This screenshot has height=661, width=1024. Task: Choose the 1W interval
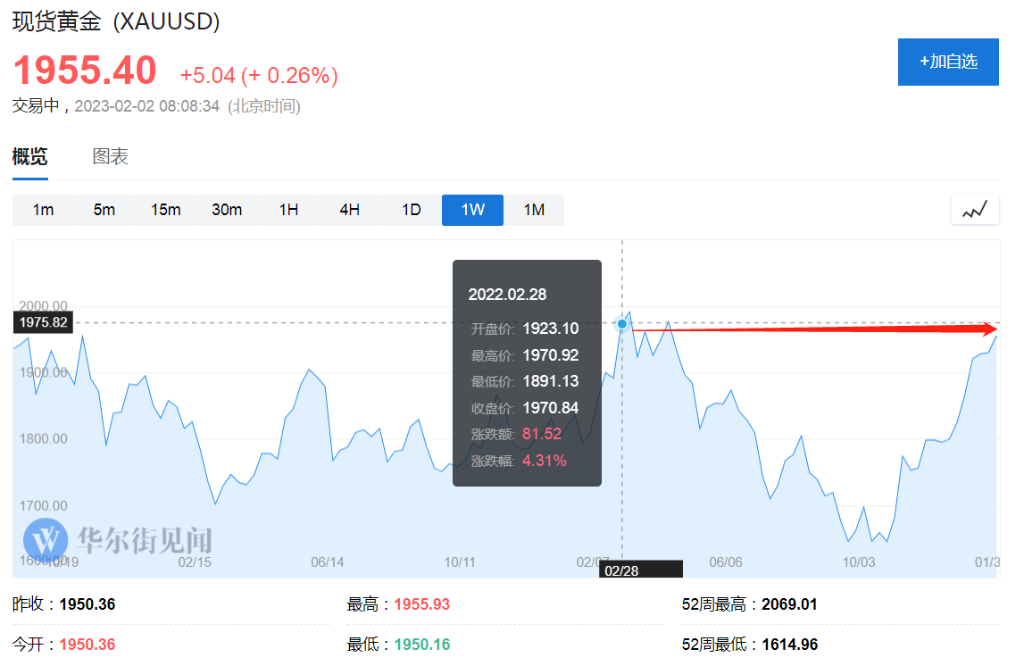coord(473,210)
